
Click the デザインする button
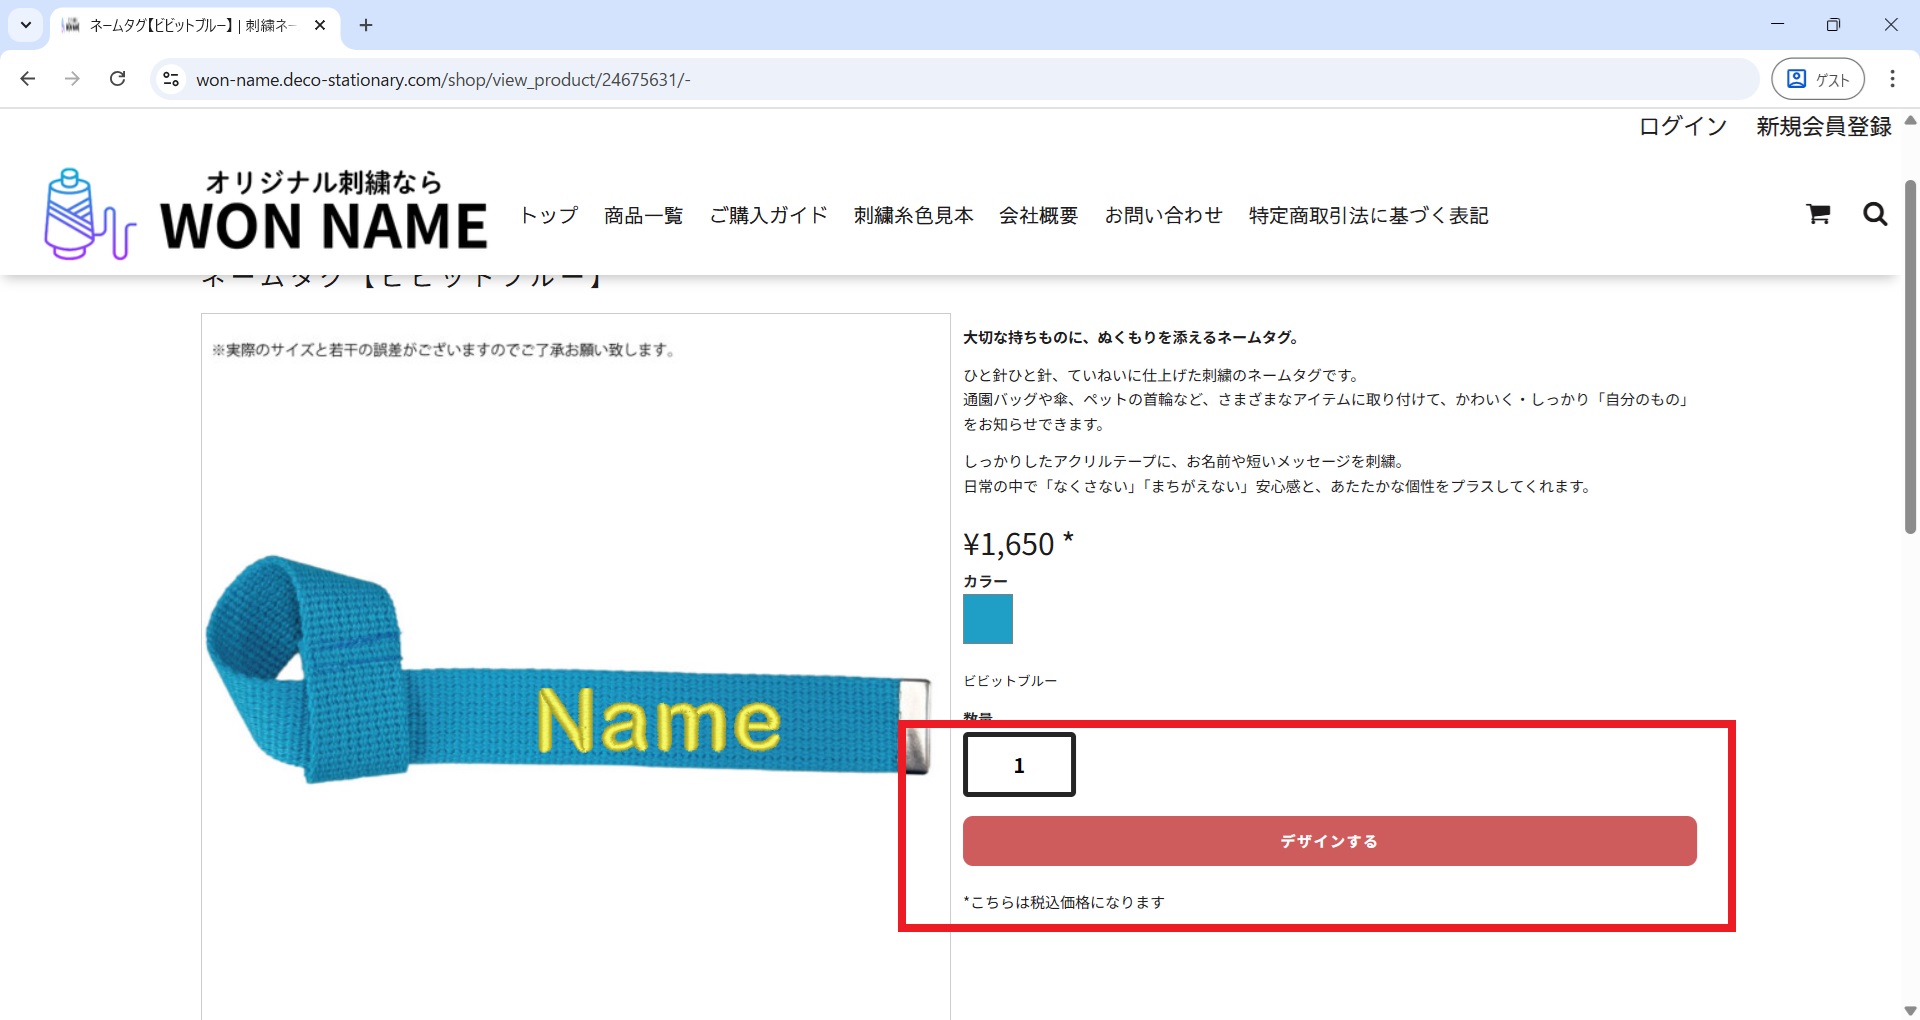tap(1328, 841)
